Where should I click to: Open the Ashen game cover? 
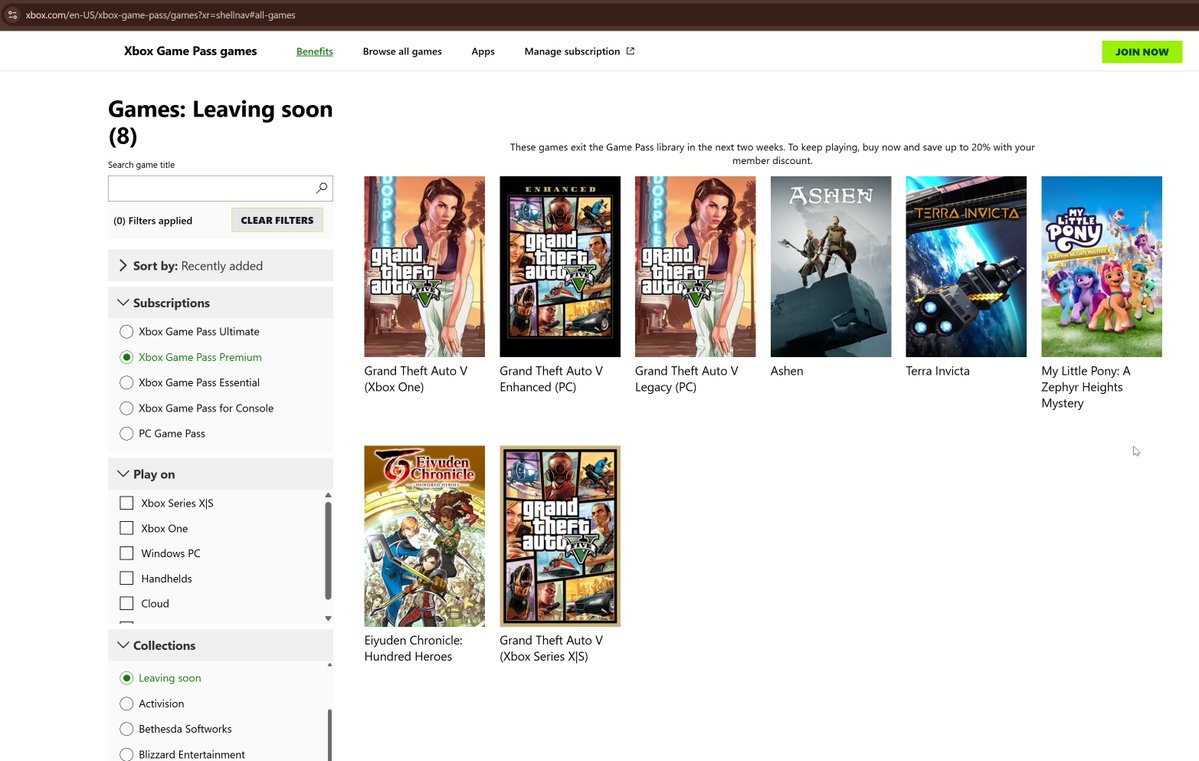(x=830, y=266)
